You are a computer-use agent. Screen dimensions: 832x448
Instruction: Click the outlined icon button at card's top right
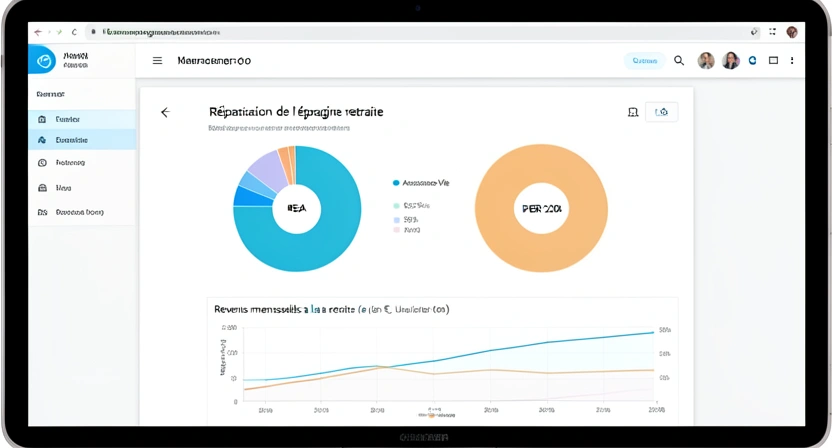661,112
